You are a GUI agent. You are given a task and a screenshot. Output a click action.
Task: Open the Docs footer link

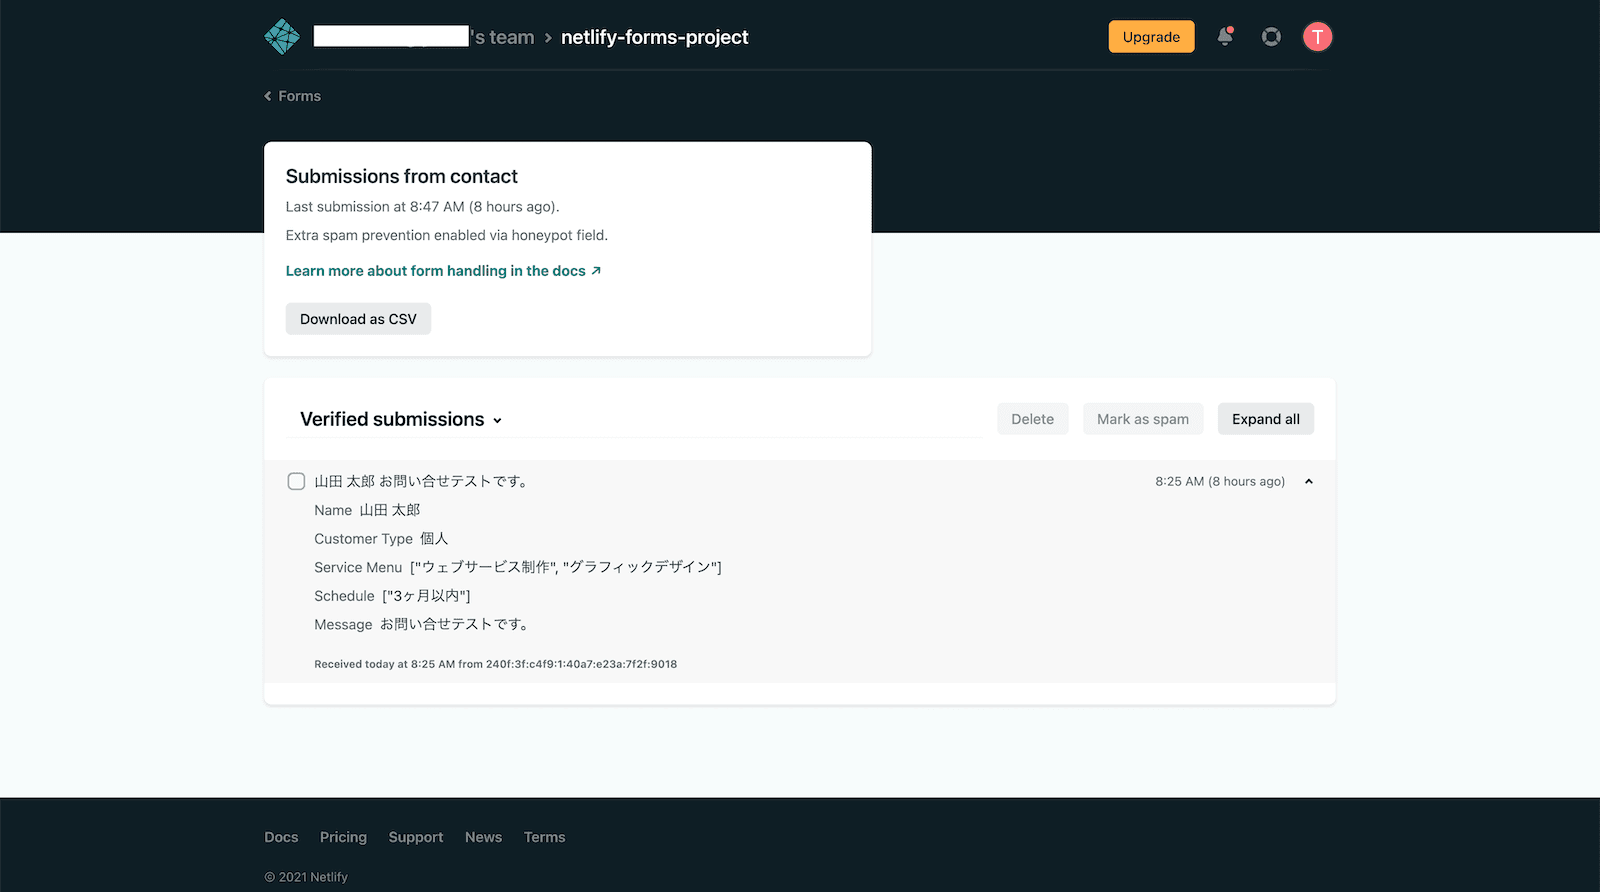pos(281,837)
